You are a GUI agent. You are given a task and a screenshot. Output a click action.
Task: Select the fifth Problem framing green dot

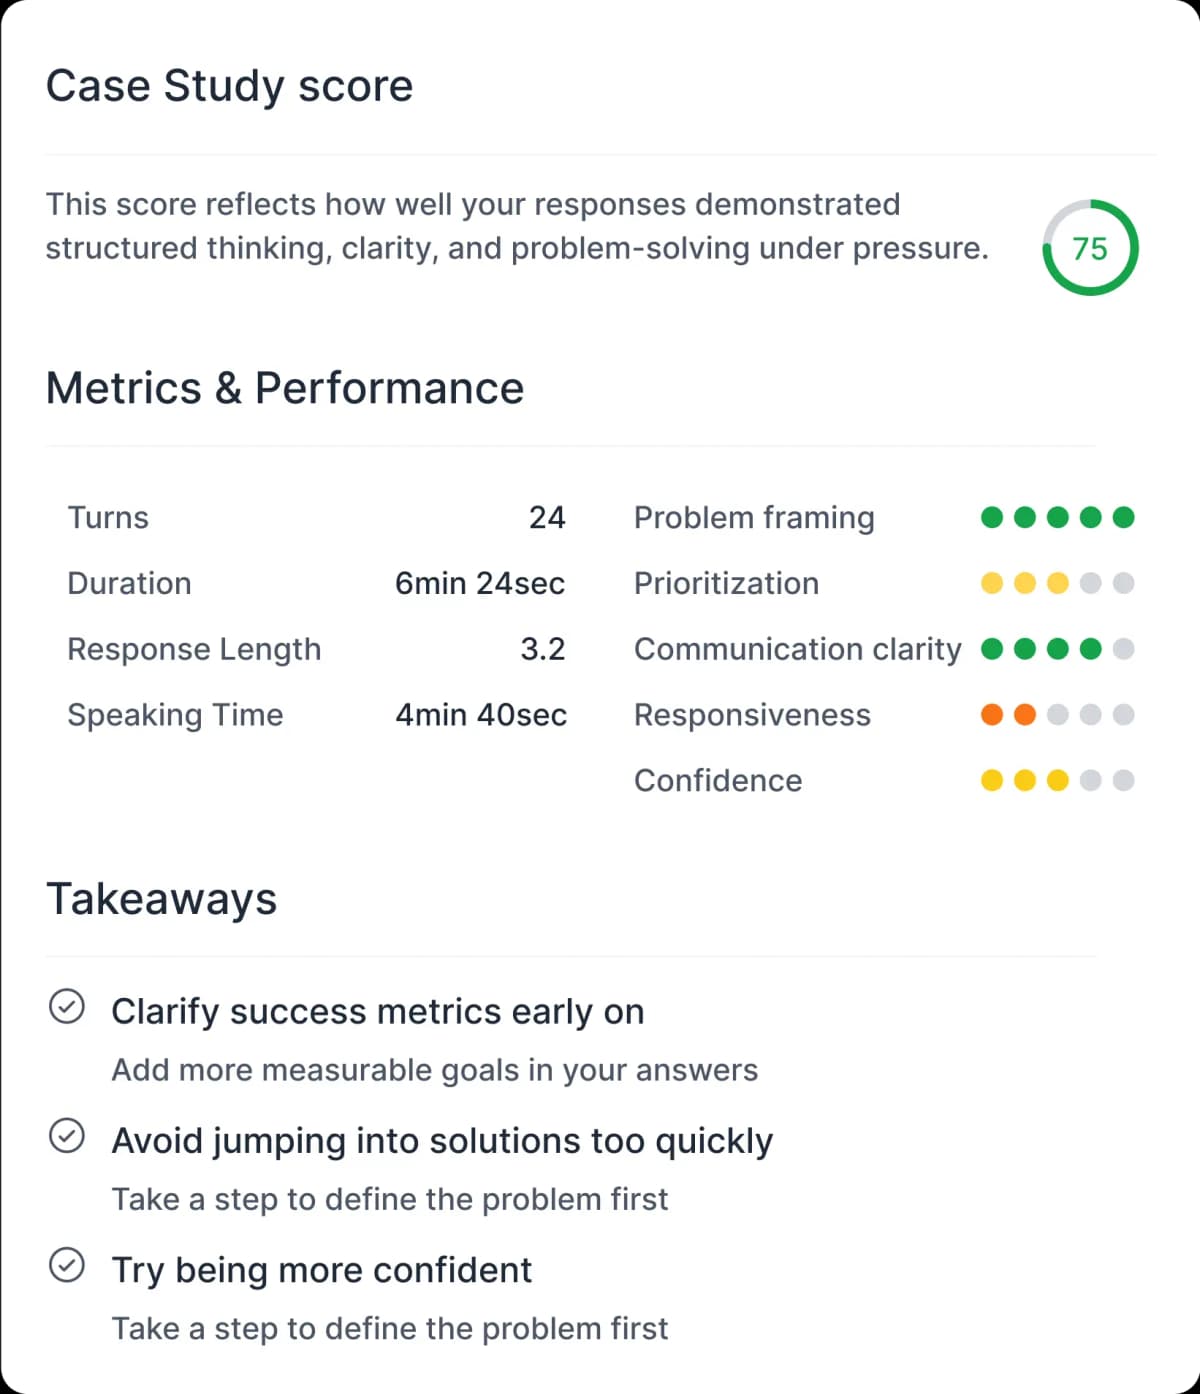tap(1125, 517)
